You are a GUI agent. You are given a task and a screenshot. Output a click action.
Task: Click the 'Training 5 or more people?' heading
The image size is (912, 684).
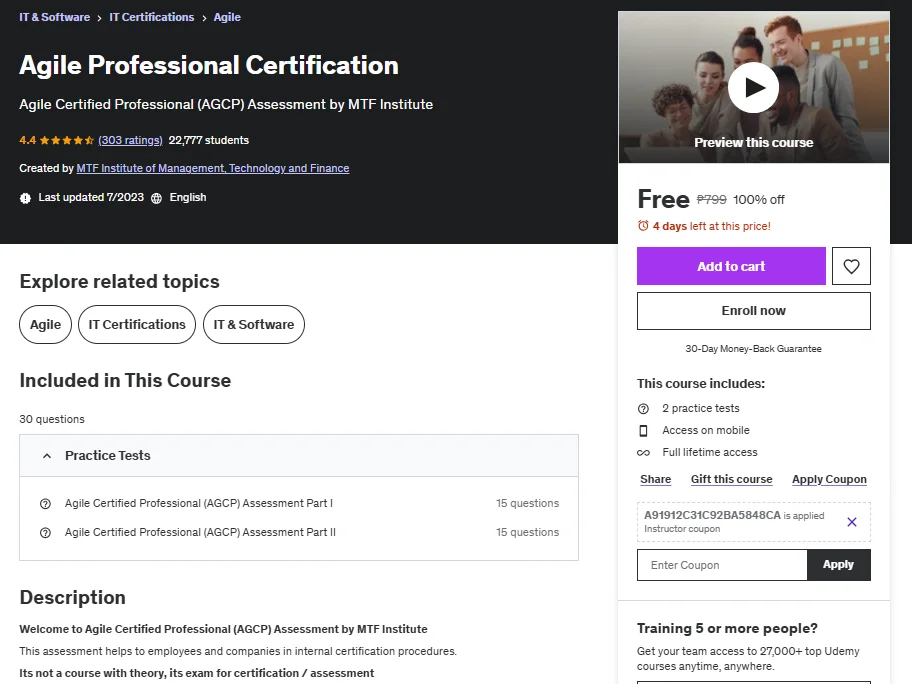tap(727, 629)
